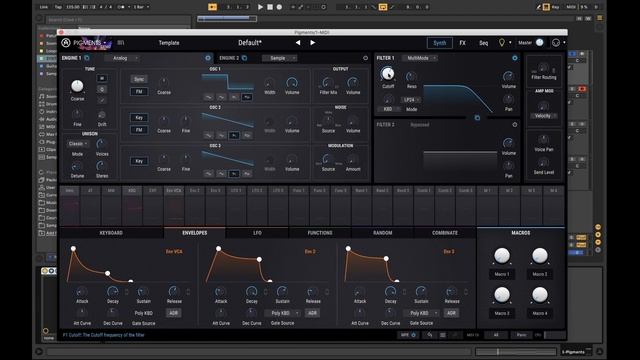Toggle Engine 1 power button
The width and height of the screenshot is (640, 360).
click(x=208, y=58)
